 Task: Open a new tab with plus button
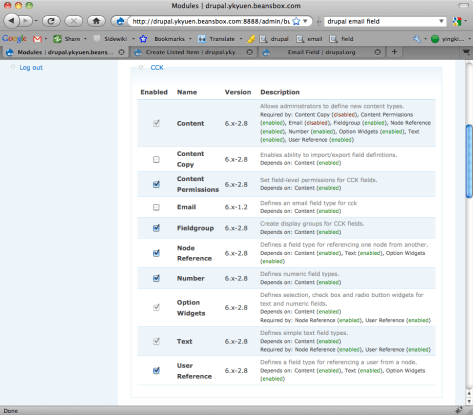tap(394, 52)
